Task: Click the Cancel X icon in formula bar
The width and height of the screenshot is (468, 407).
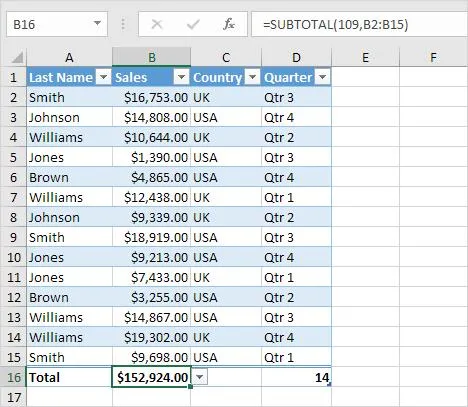Action: pos(157,24)
